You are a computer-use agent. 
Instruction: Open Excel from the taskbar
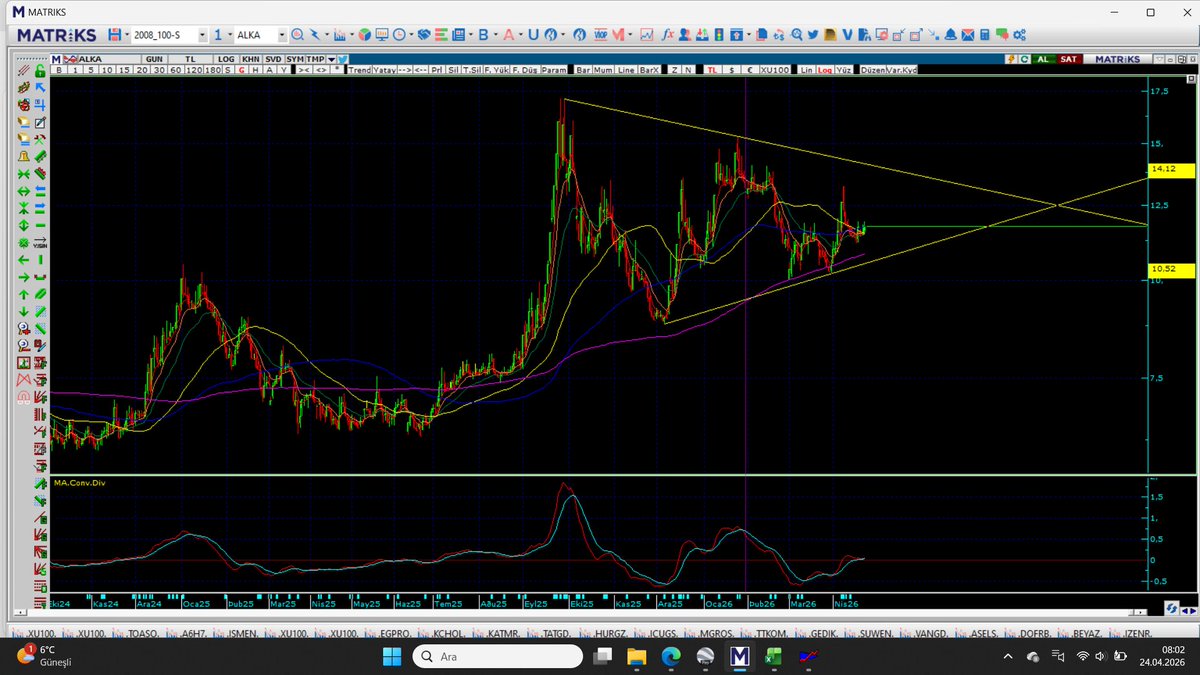(x=772, y=656)
